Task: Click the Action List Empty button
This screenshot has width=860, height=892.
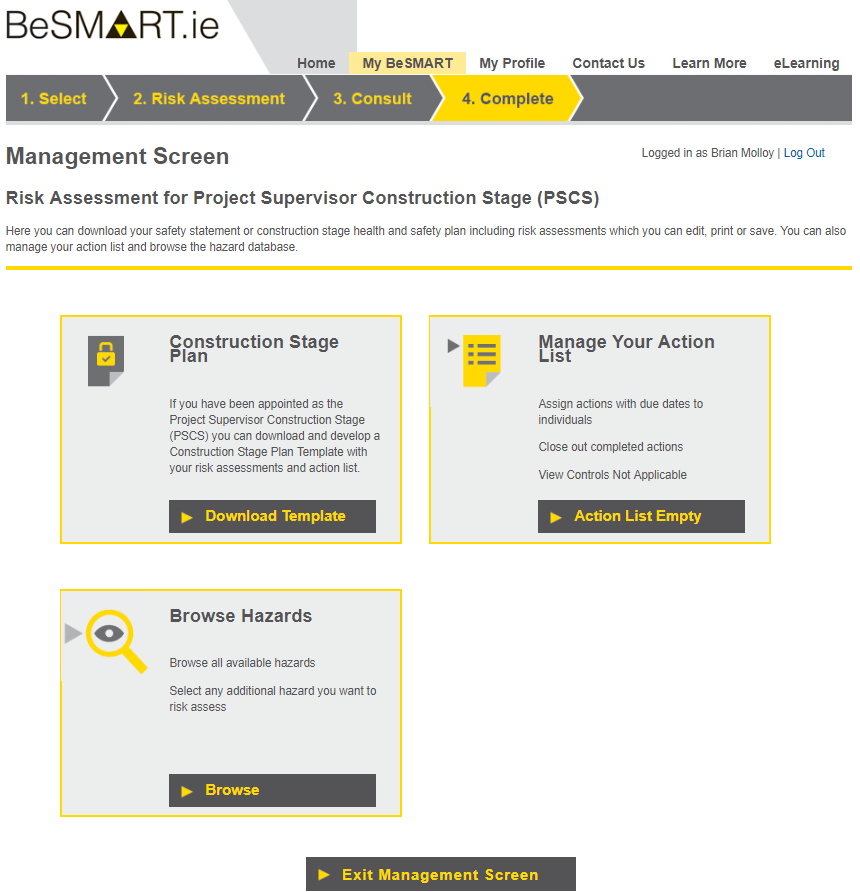Action: [641, 516]
